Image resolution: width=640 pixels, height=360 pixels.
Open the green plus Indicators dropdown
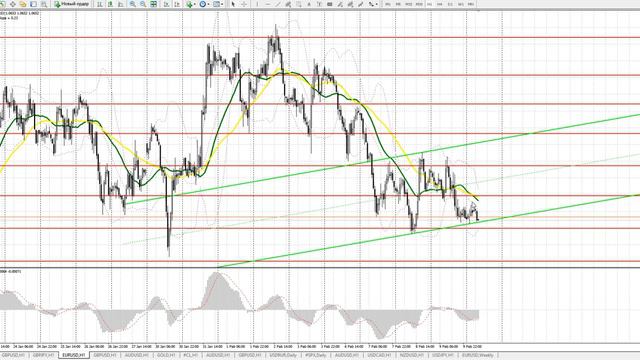(191, 4)
